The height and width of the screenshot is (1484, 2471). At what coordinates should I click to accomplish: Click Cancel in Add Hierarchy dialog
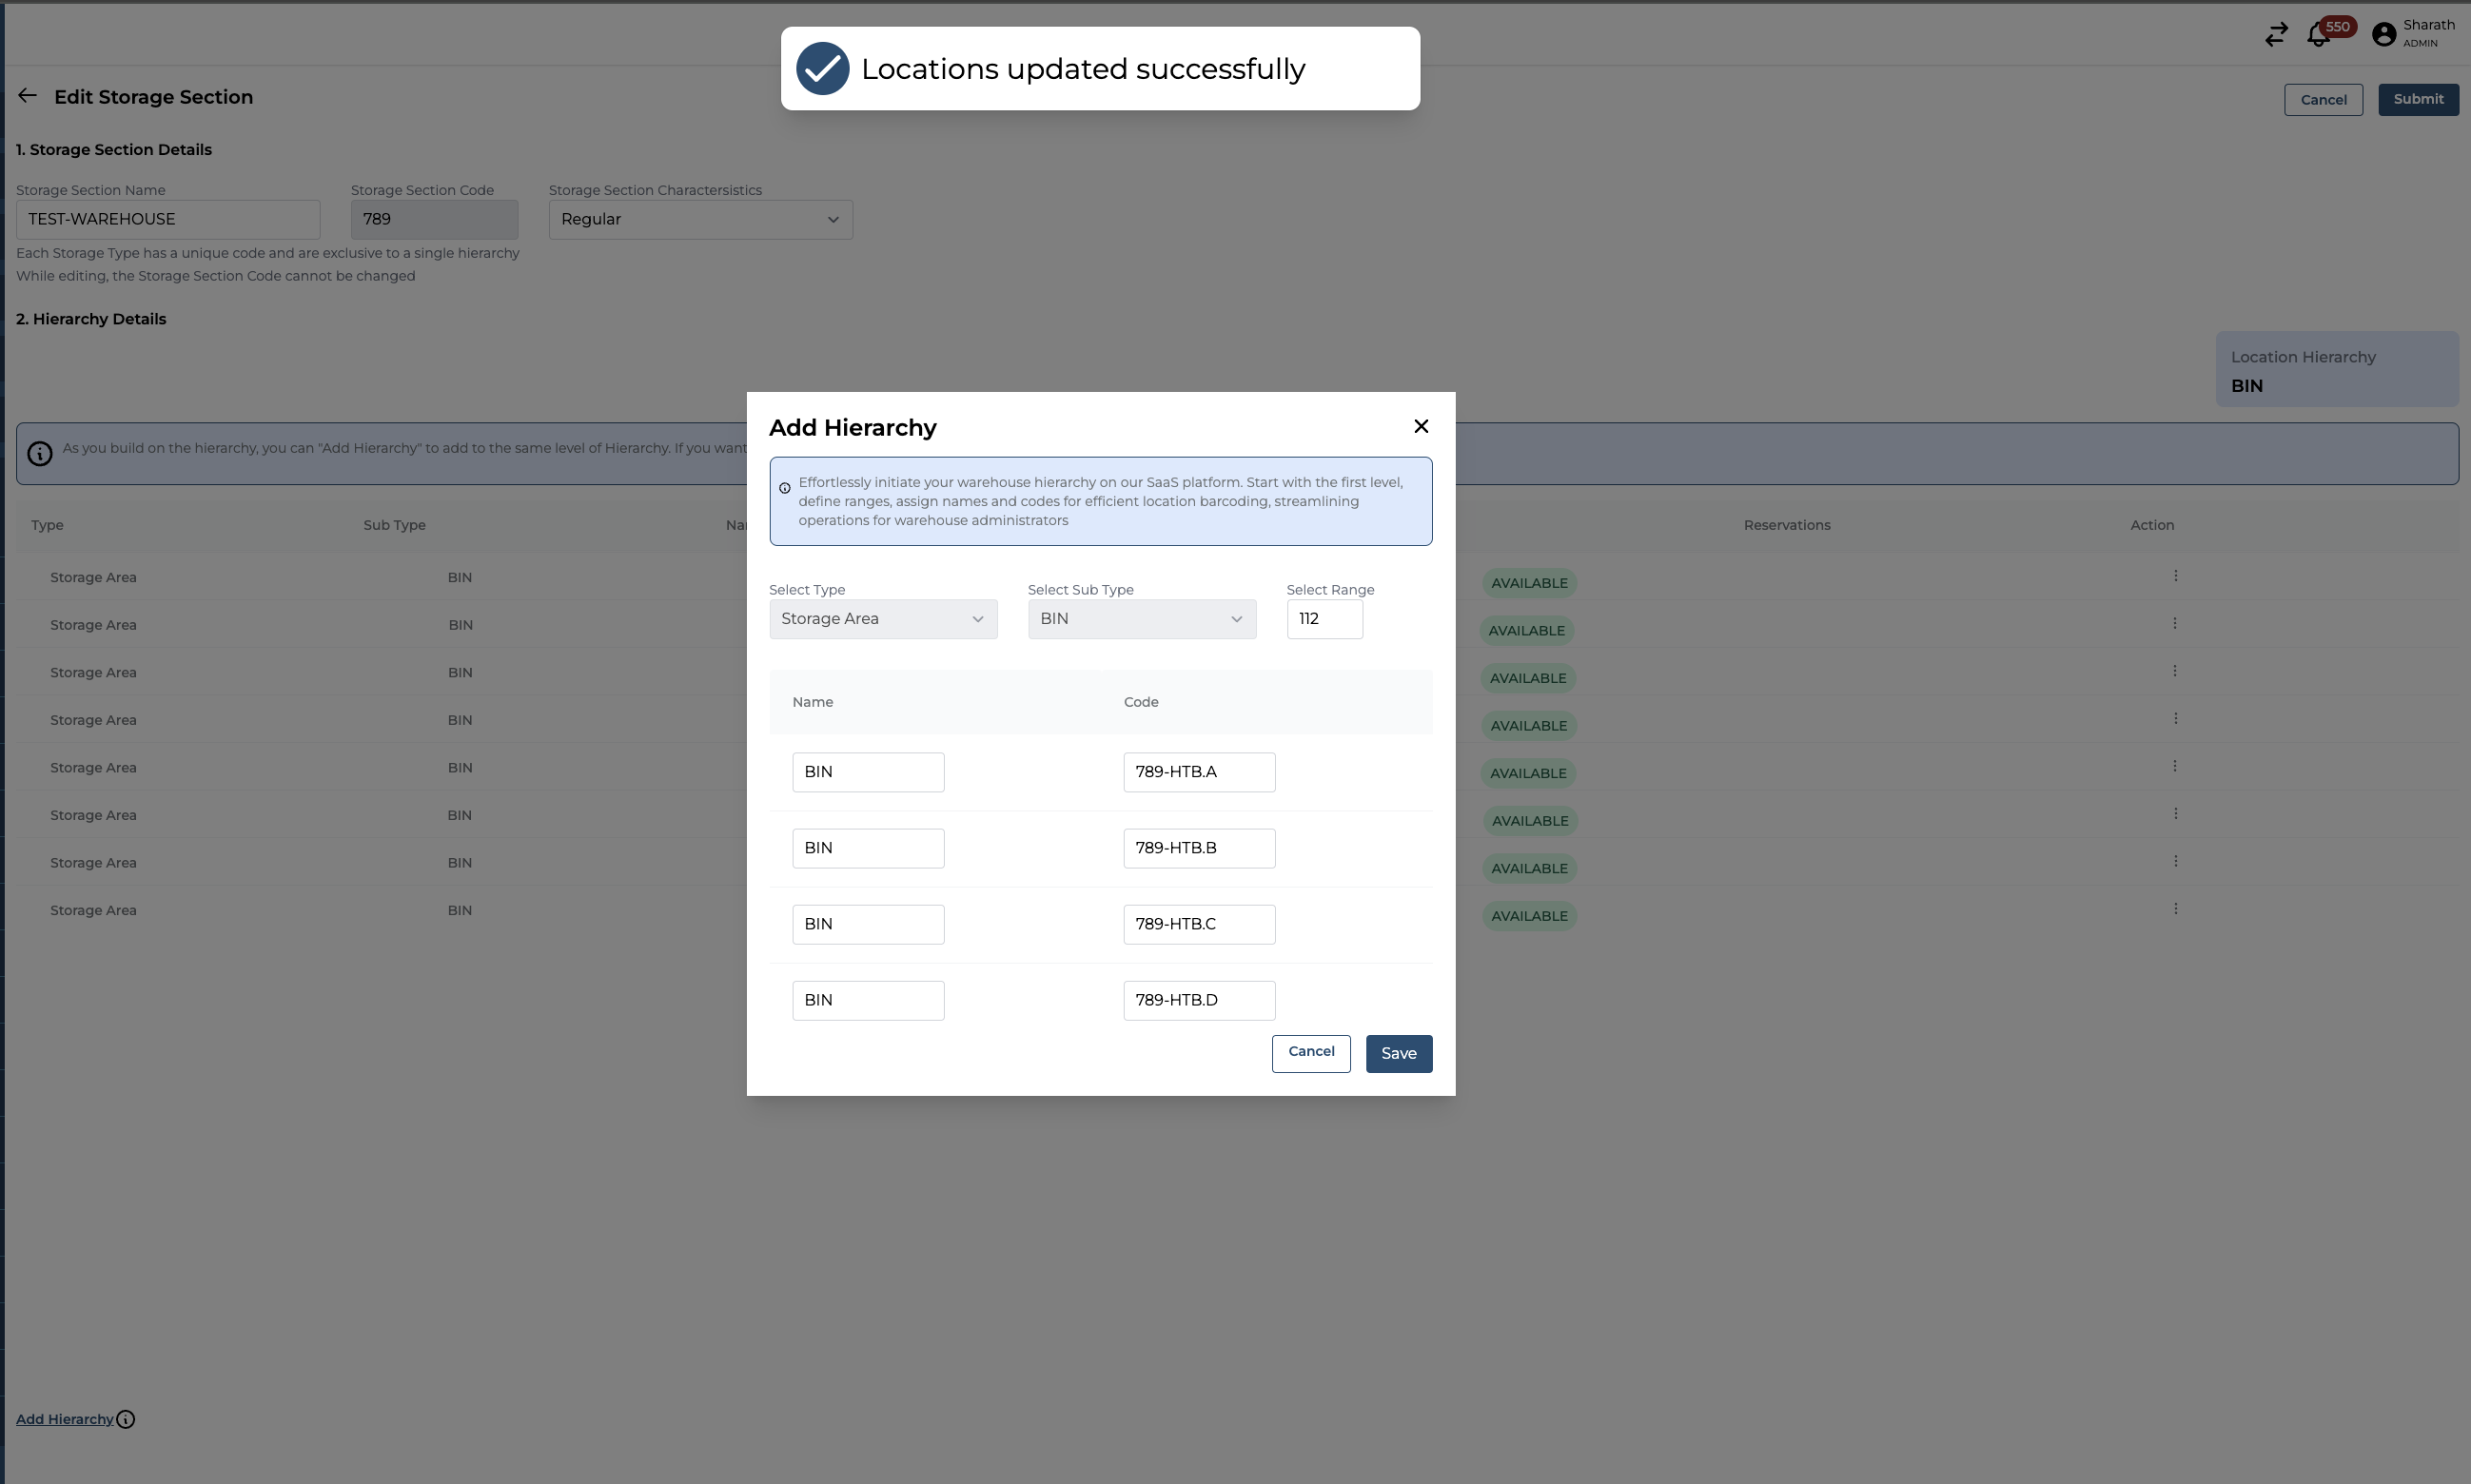click(x=1310, y=1052)
